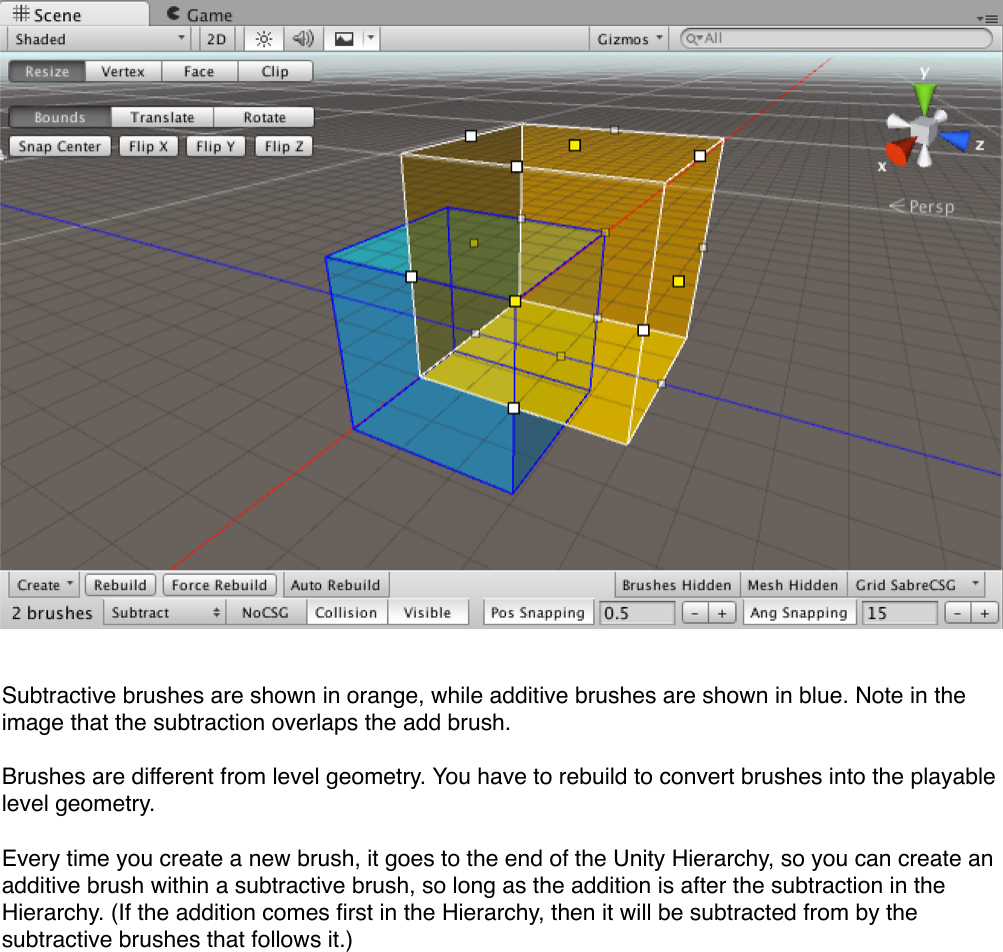Screen dimensions: 1003x952
Task: Open the panel options menu icon at top right
Action: click(x=988, y=19)
